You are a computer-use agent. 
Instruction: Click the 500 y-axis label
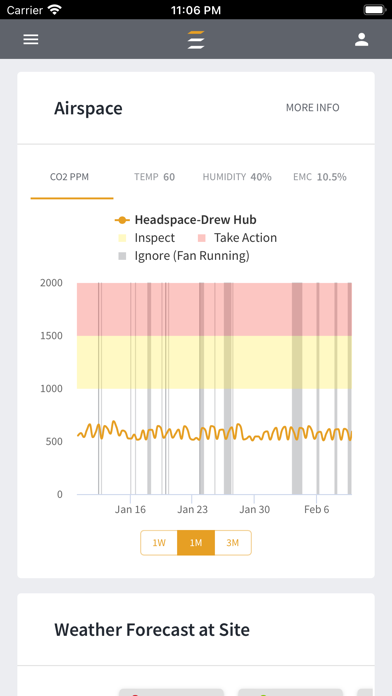coord(54,441)
